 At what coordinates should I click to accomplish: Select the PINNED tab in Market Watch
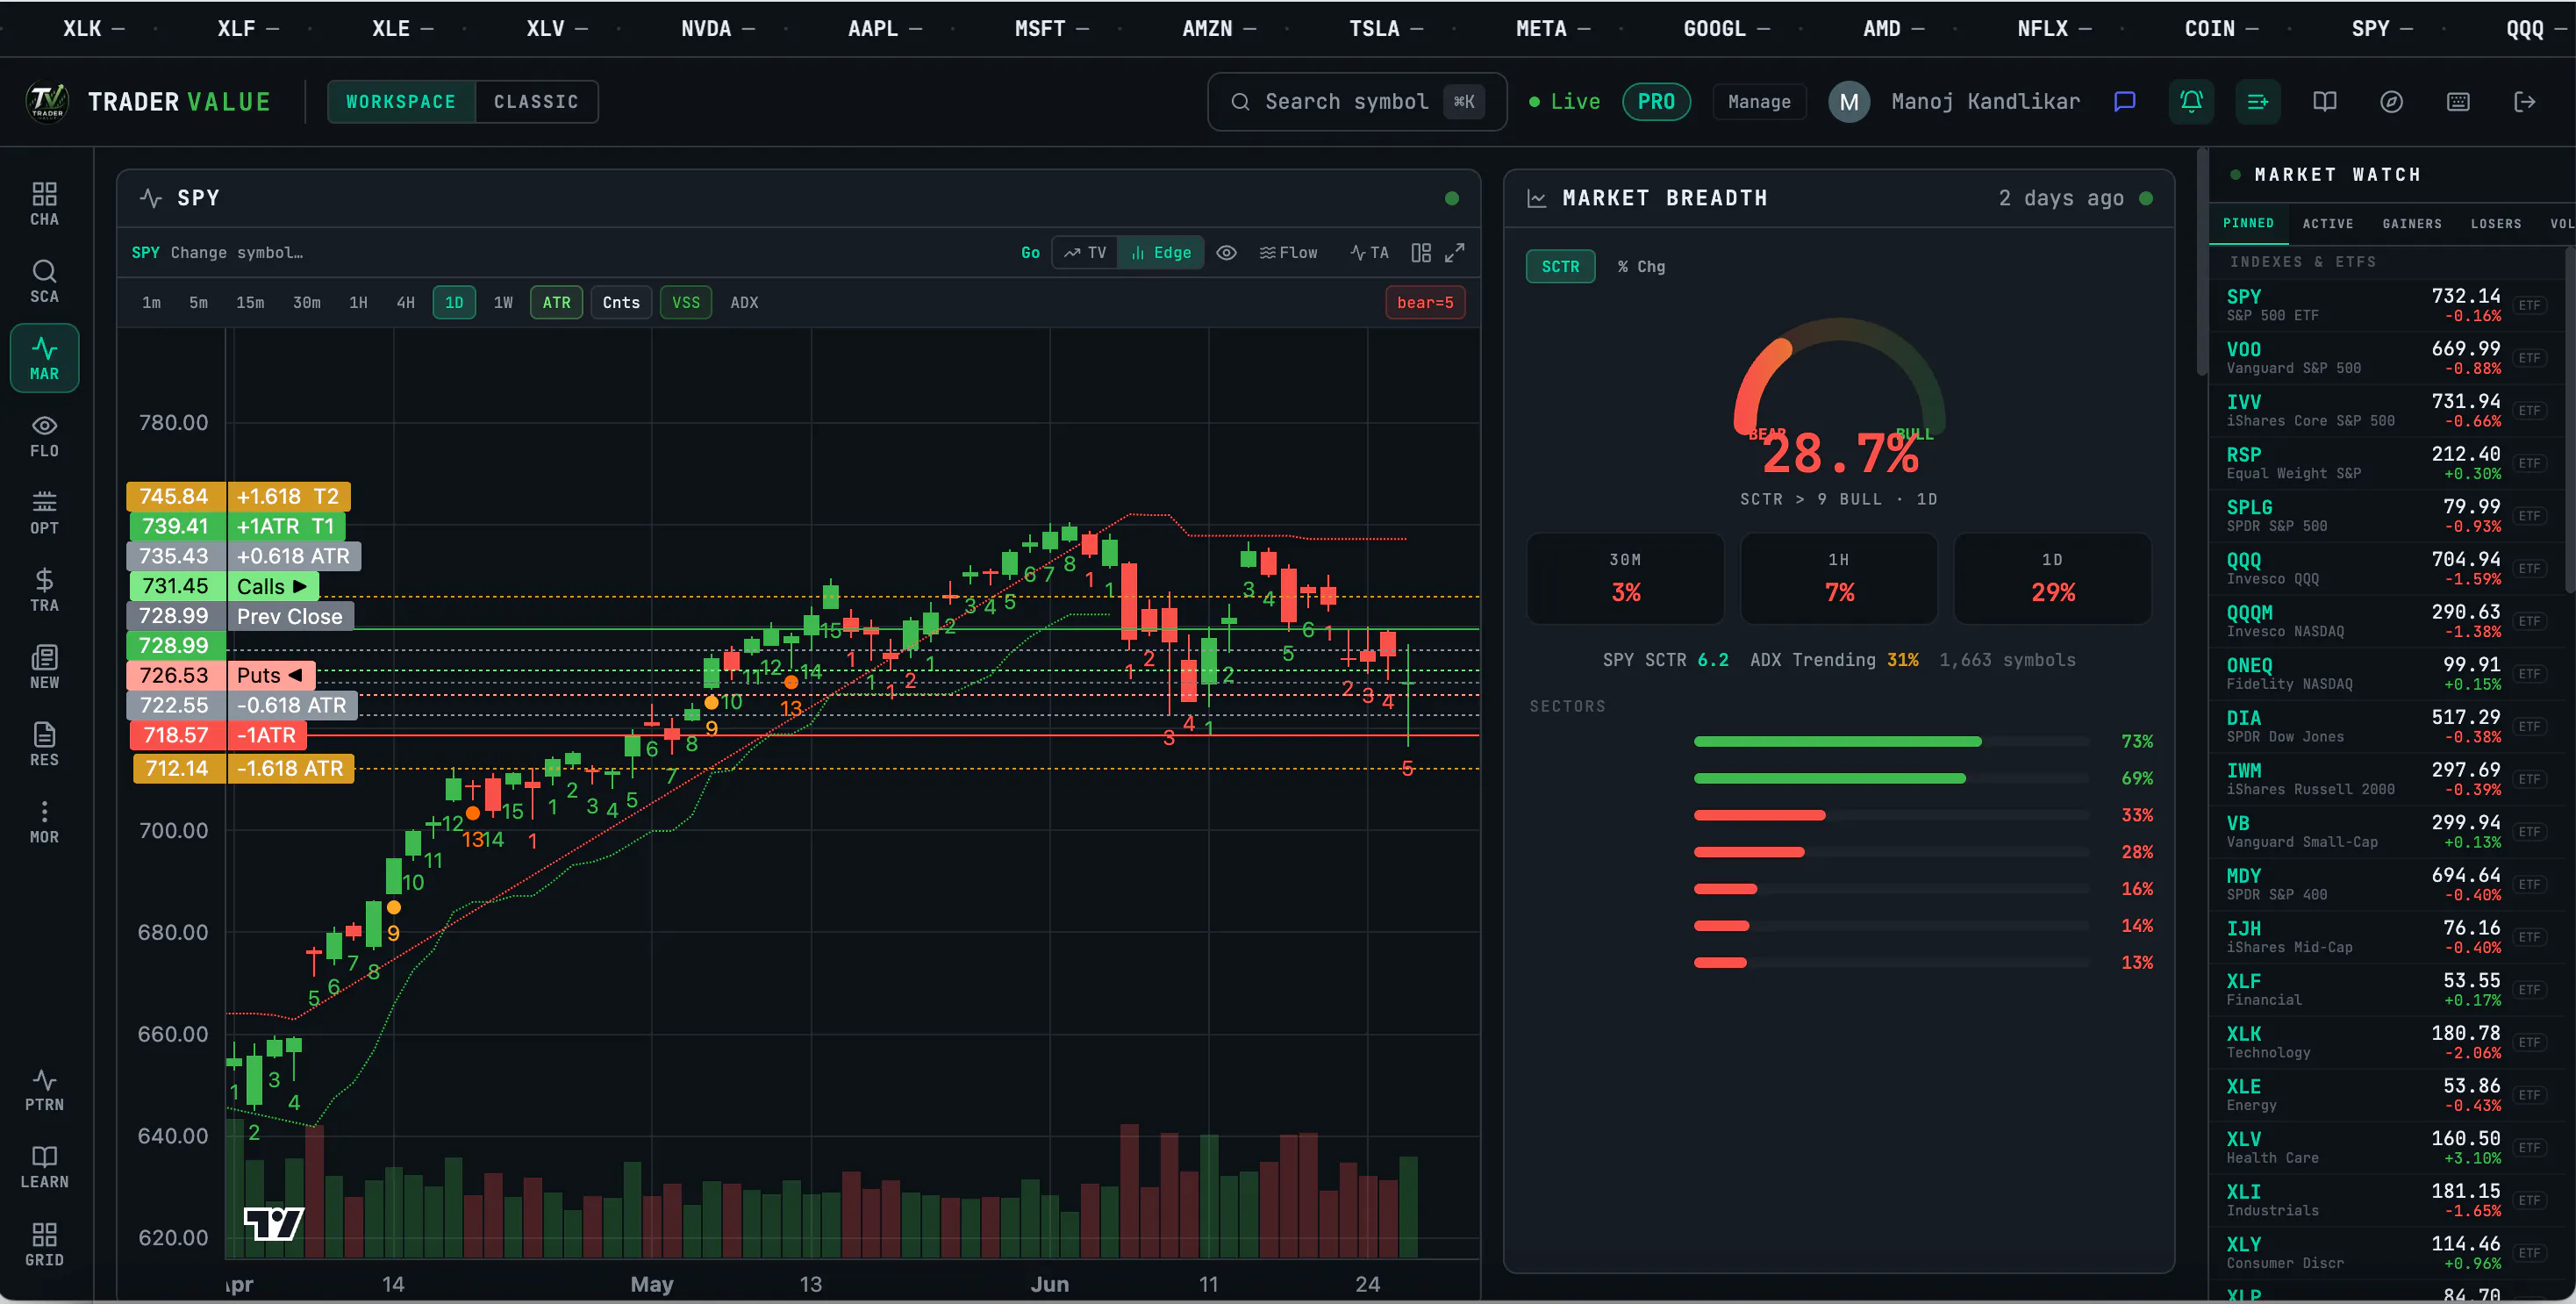(x=2248, y=223)
